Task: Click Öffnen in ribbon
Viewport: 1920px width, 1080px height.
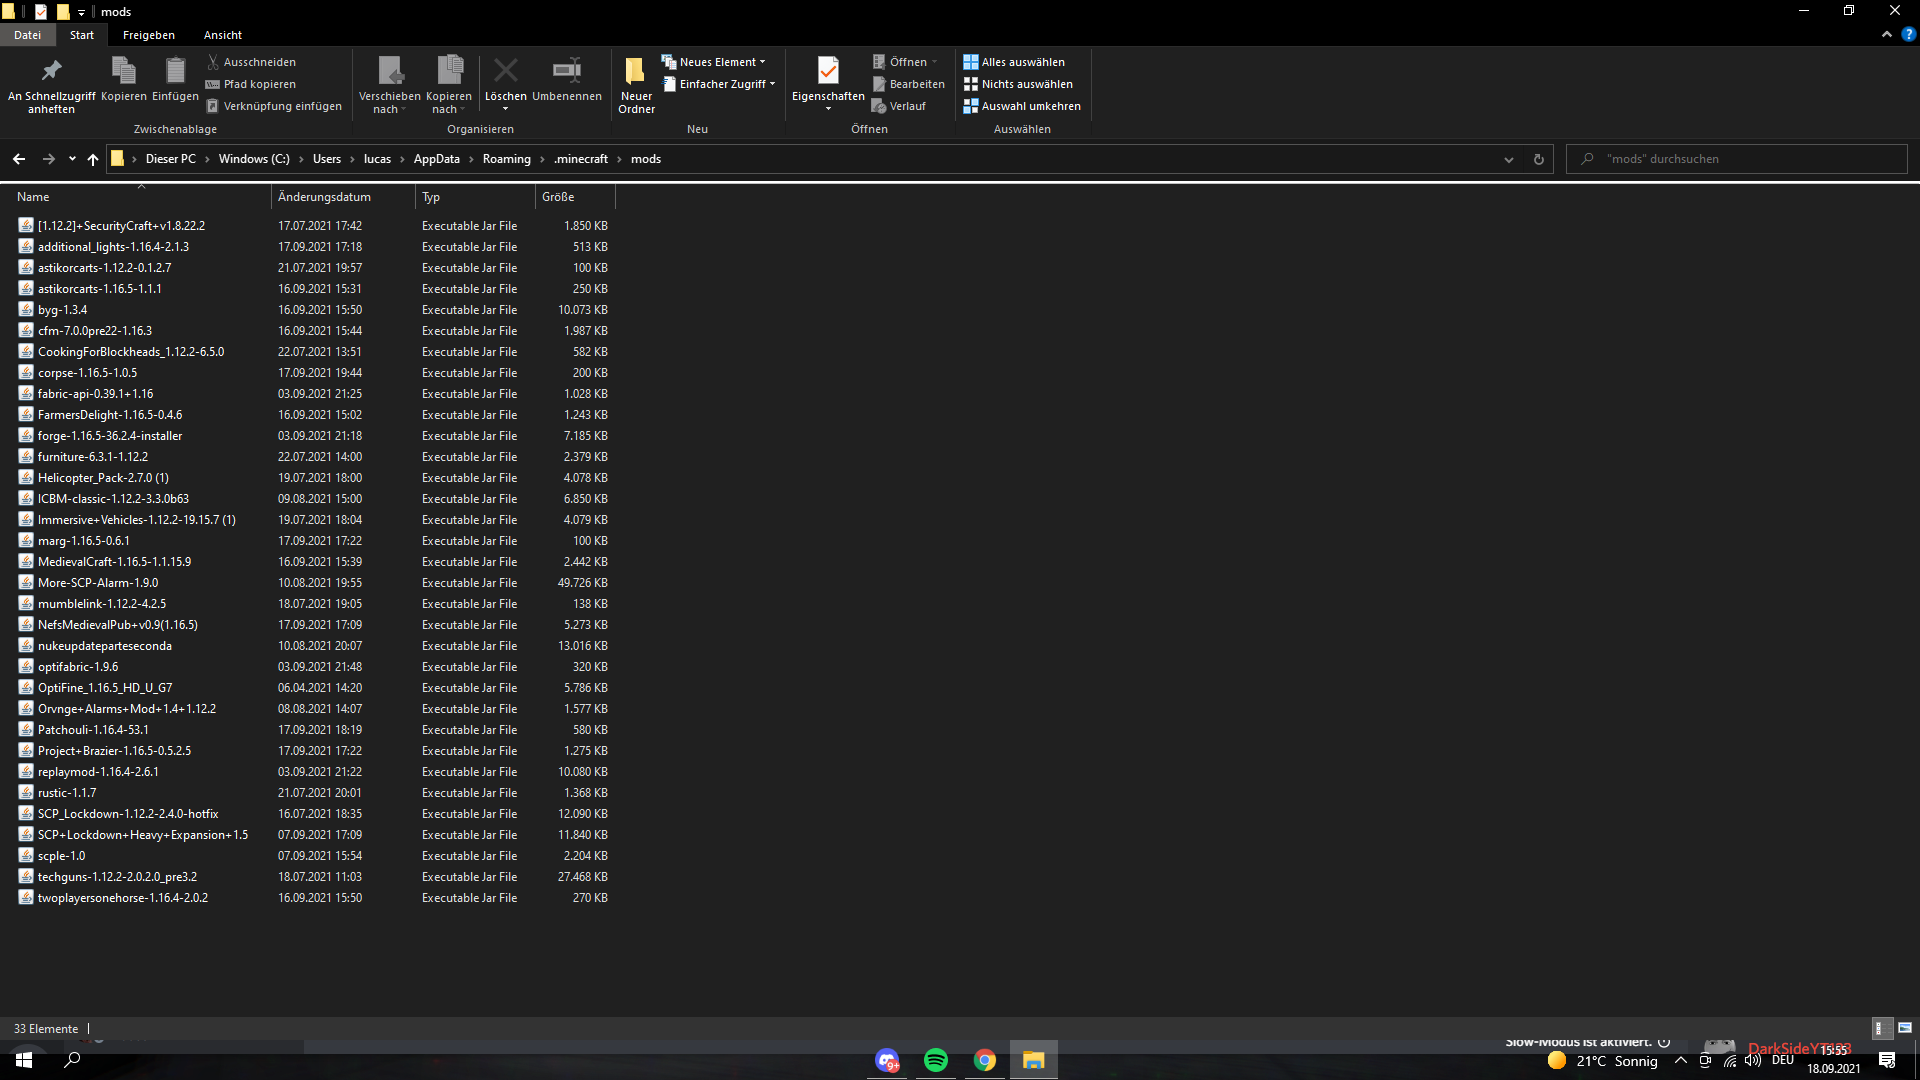Action: 905,62
